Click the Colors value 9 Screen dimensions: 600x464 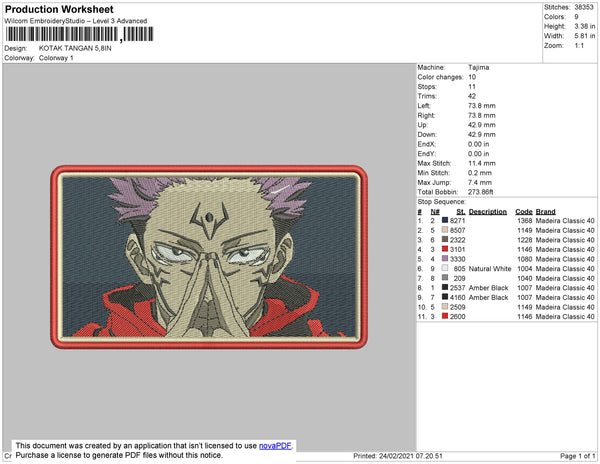pos(576,17)
